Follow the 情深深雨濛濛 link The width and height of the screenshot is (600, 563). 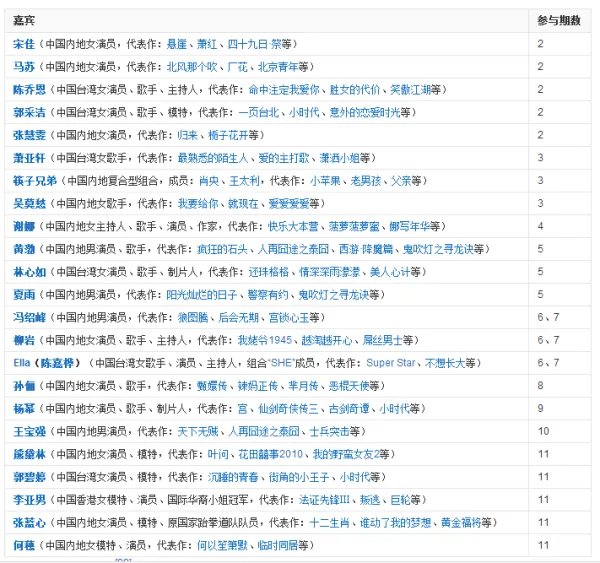tap(330, 272)
